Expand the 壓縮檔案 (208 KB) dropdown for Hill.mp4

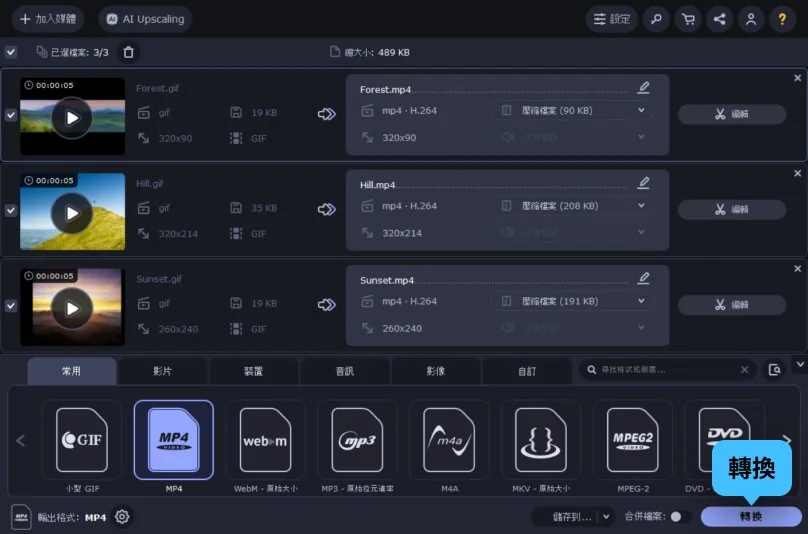tap(641, 205)
